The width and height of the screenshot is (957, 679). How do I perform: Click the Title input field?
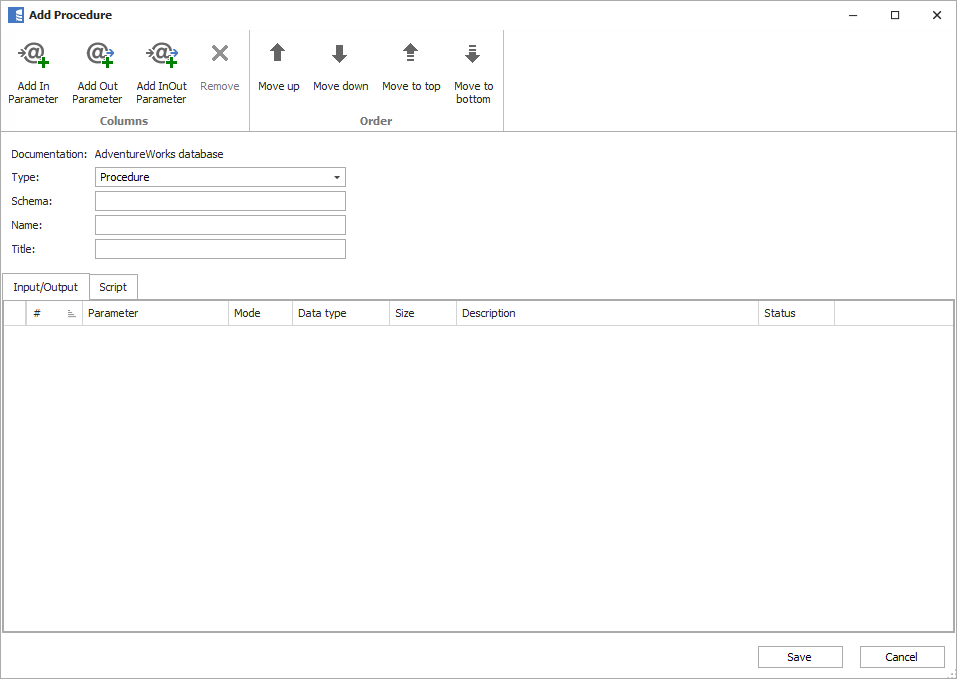click(220, 249)
